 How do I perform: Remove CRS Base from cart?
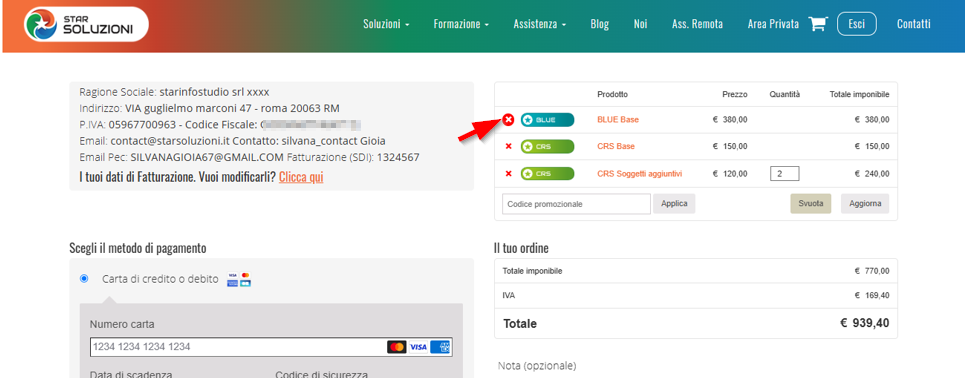508,147
